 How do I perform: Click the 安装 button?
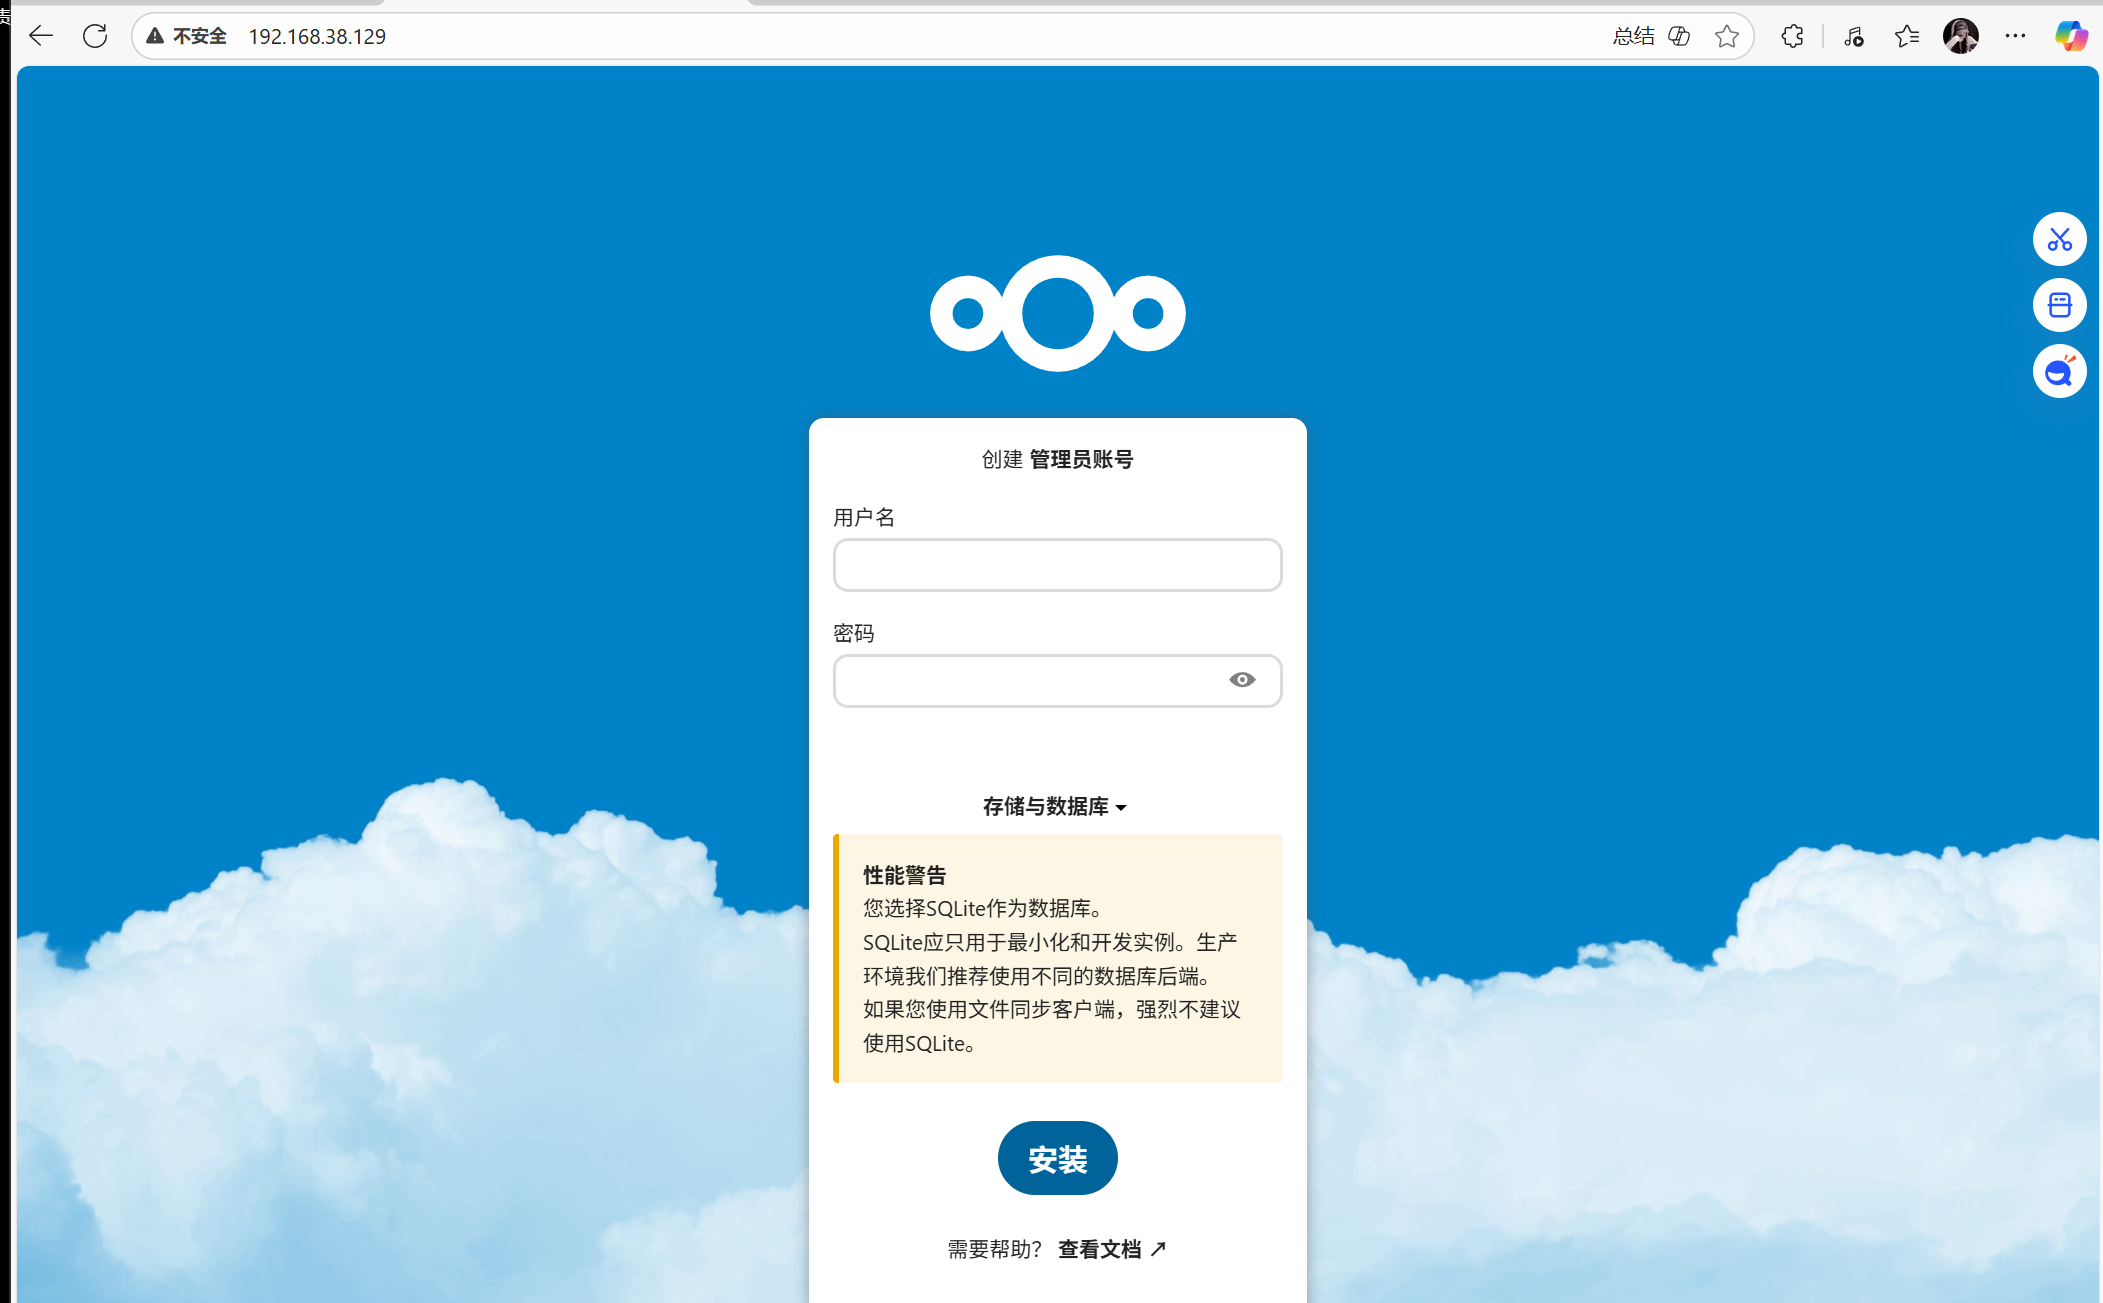pyautogui.click(x=1057, y=1158)
